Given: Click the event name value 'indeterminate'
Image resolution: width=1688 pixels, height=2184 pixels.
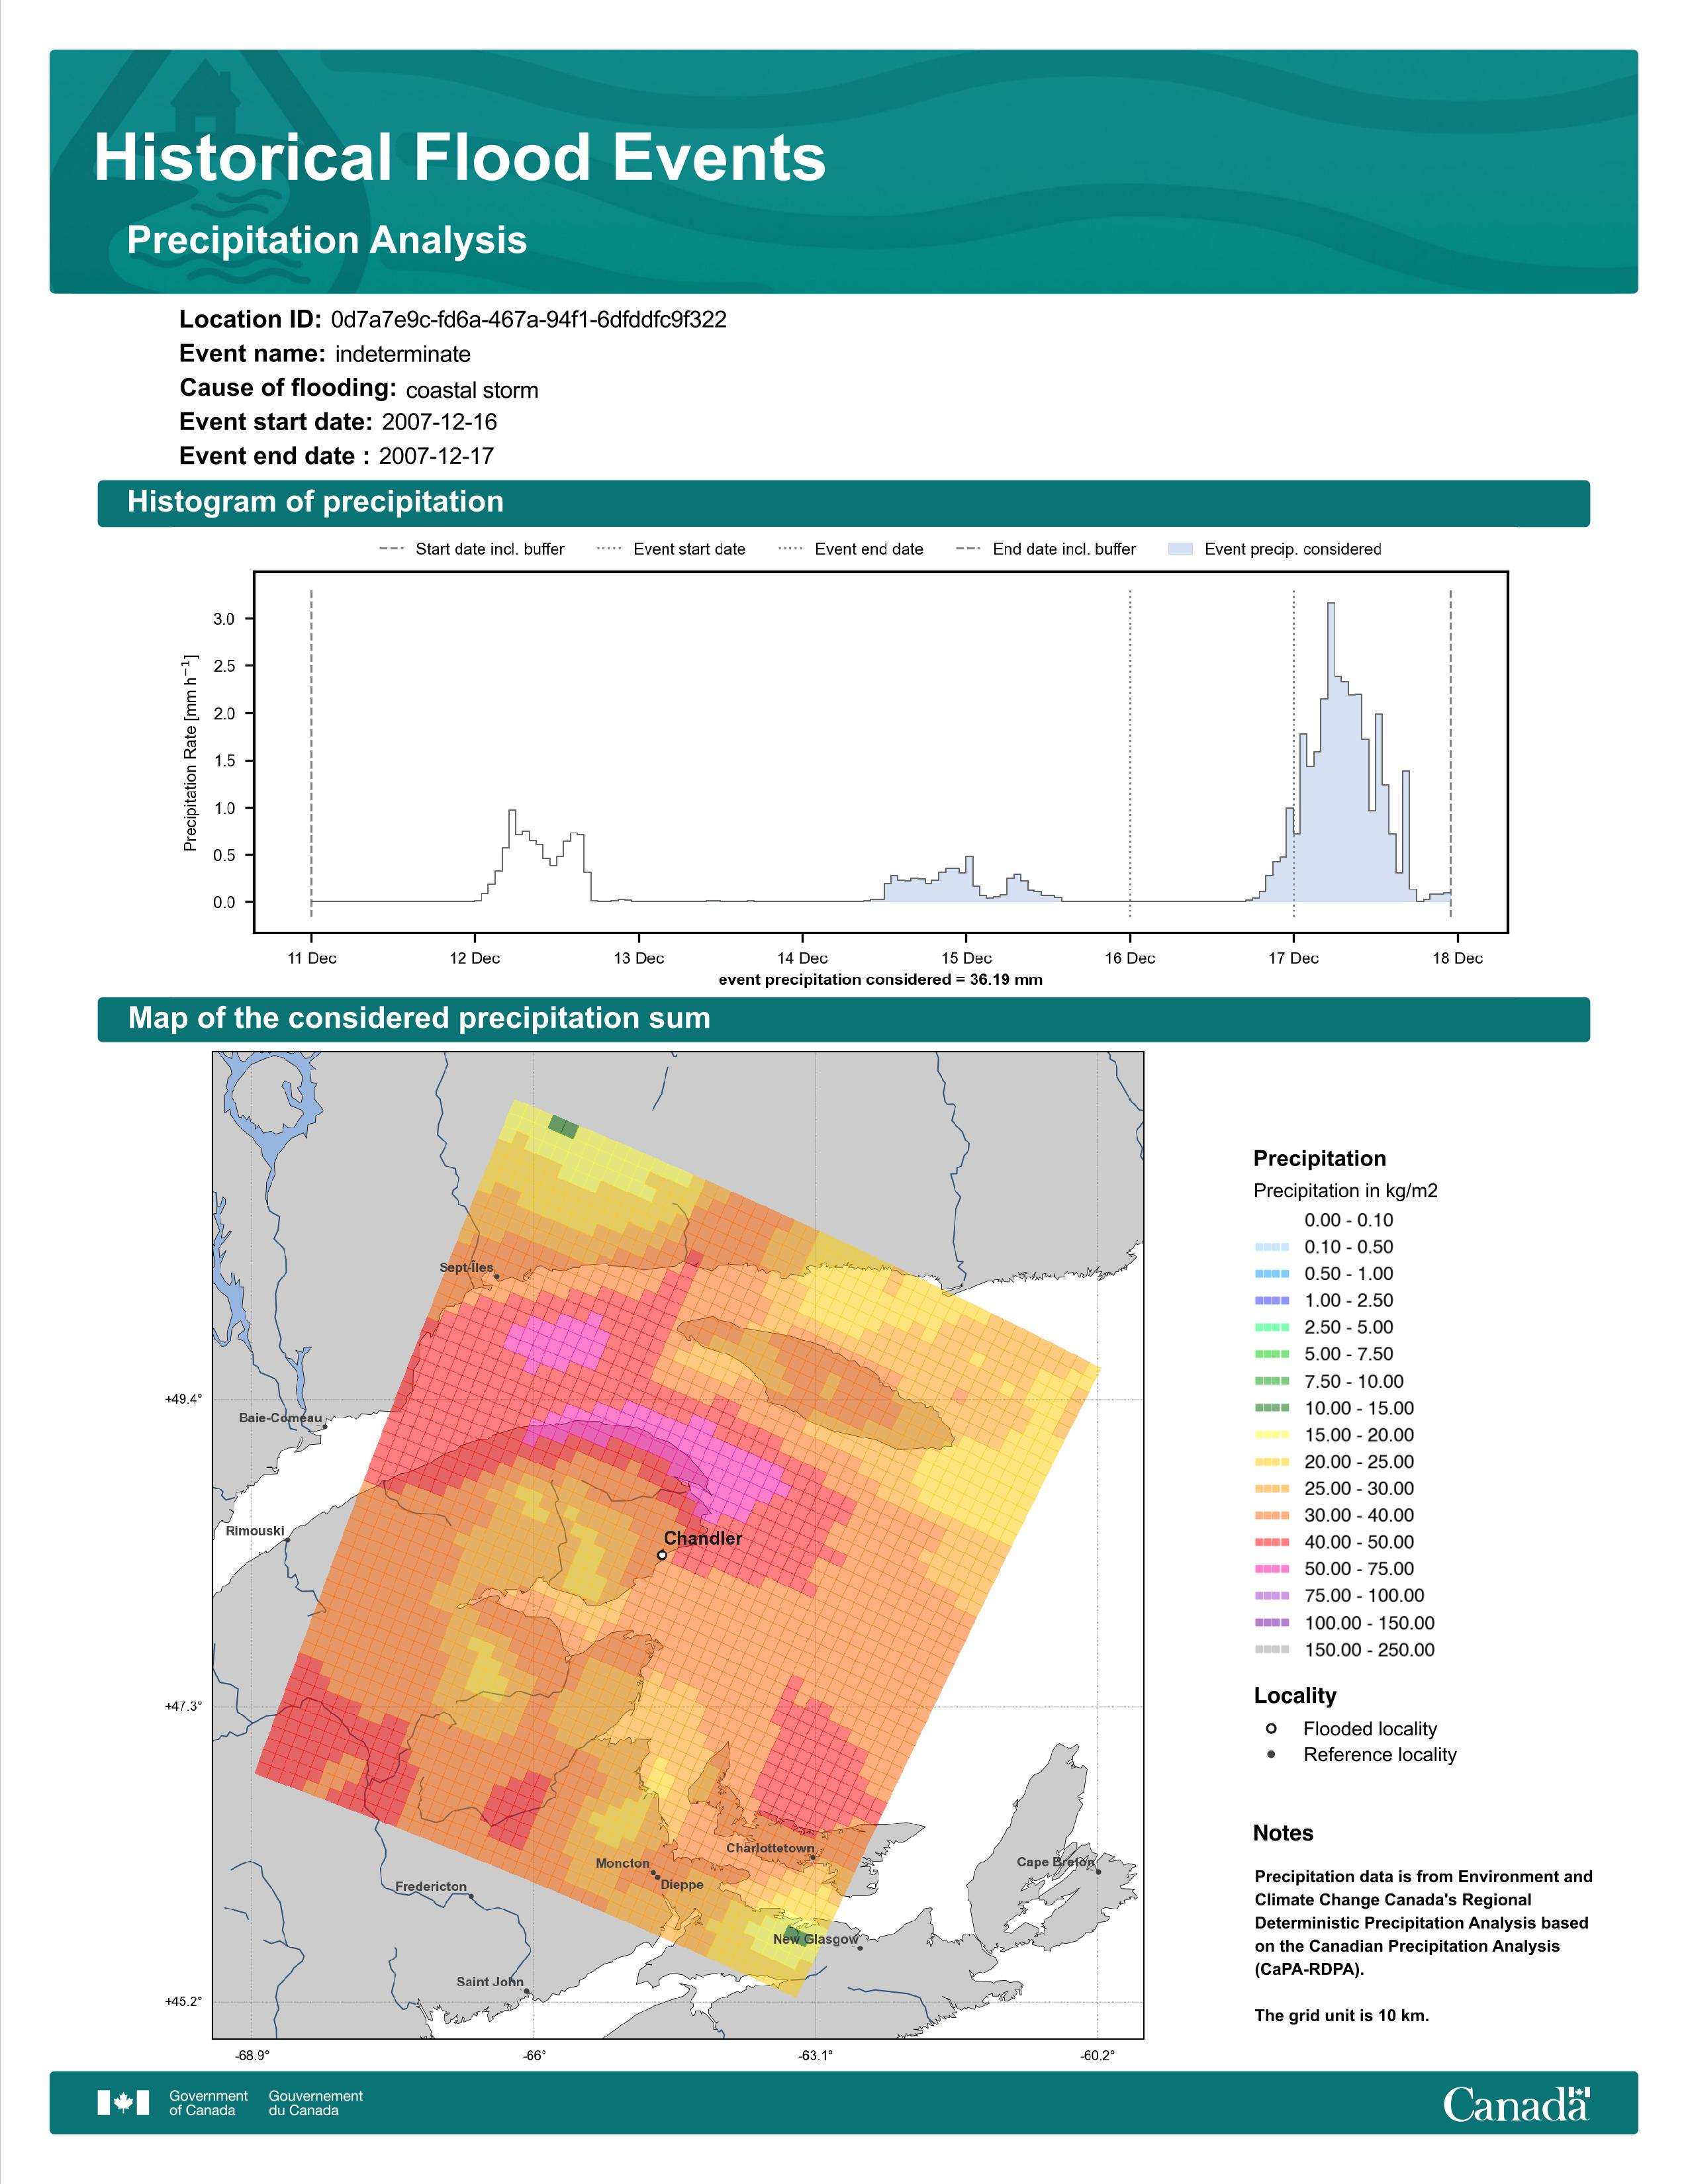Looking at the screenshot, I should [x=403, y=354].
